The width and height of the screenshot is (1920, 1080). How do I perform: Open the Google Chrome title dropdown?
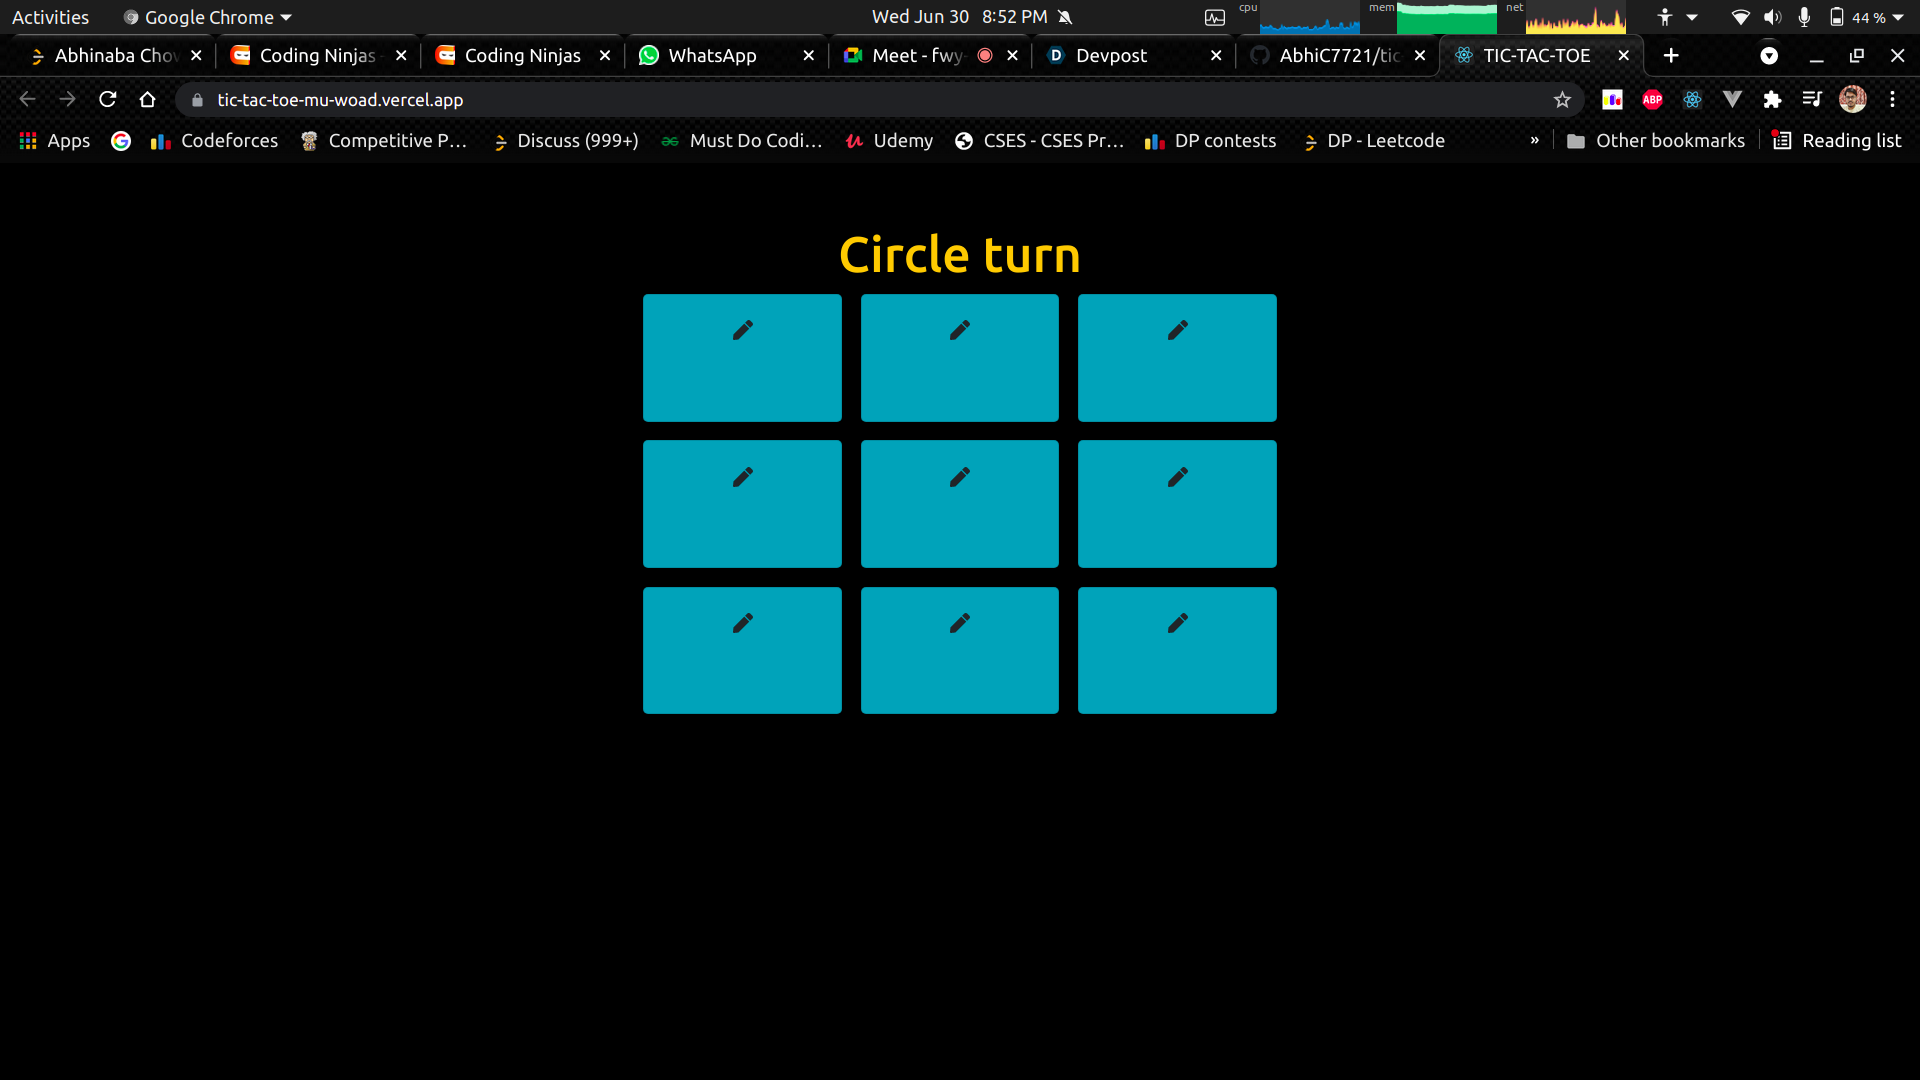[x=286, y=16]
